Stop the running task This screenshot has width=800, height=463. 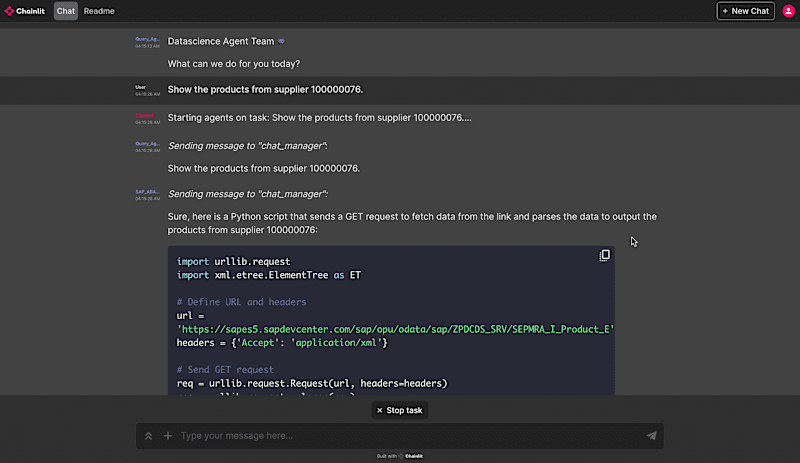(399, 410)
